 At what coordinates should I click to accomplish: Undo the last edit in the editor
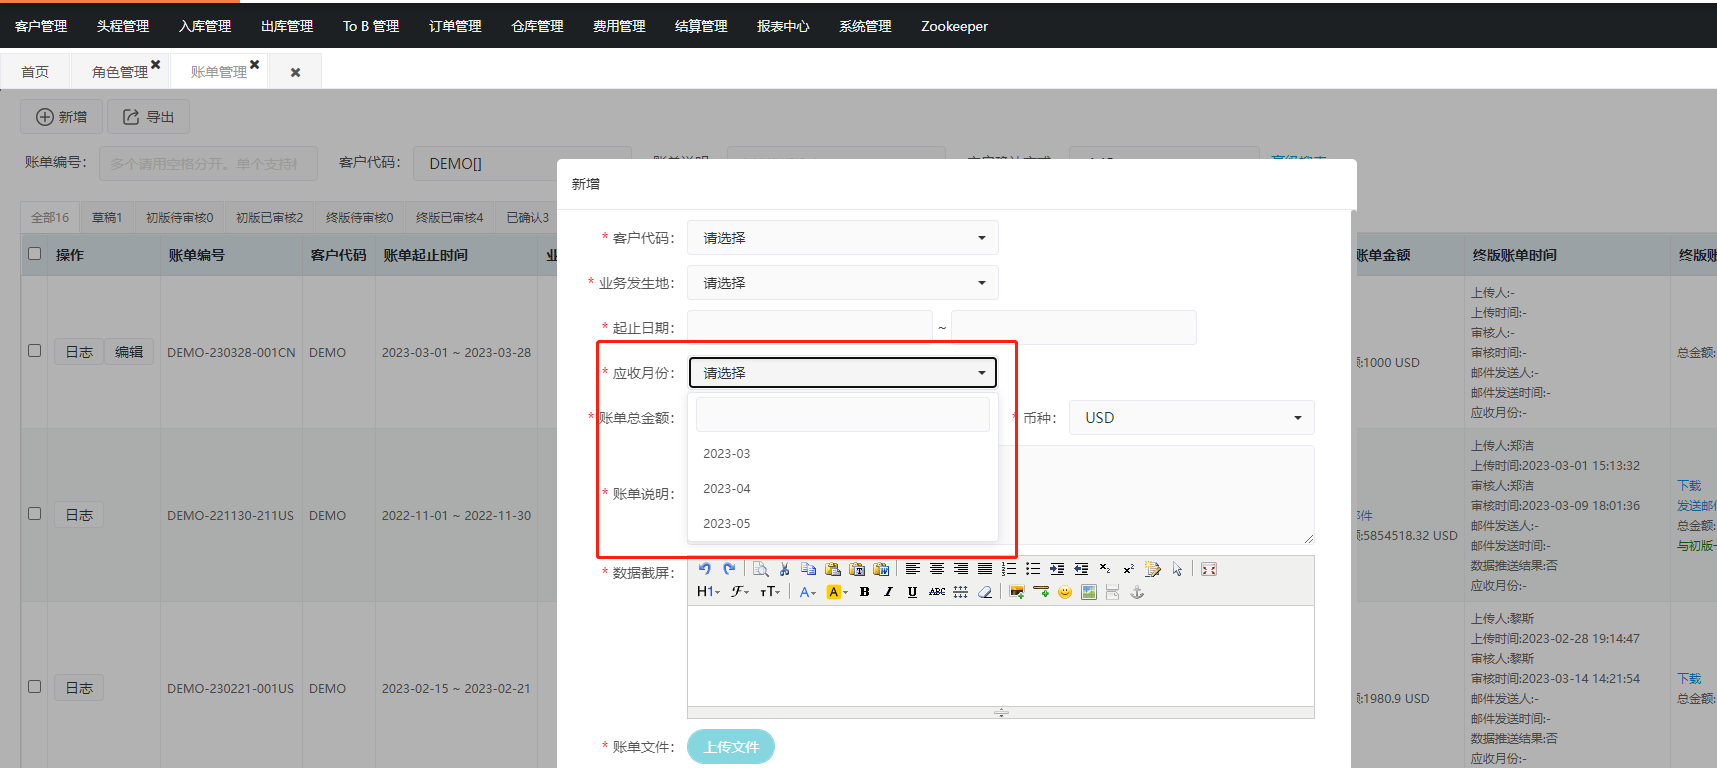(705, 569)
